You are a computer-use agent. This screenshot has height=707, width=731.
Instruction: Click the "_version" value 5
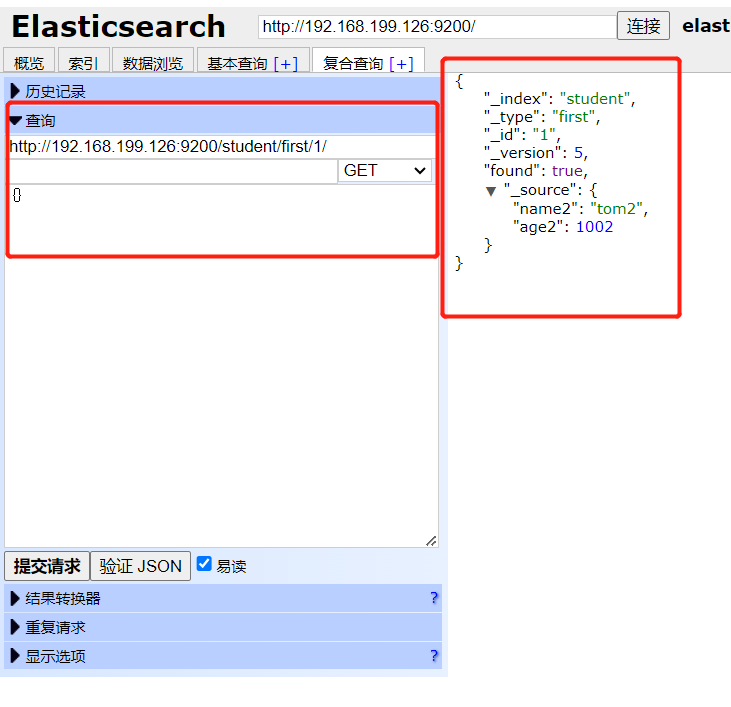(x=579, y=153)
